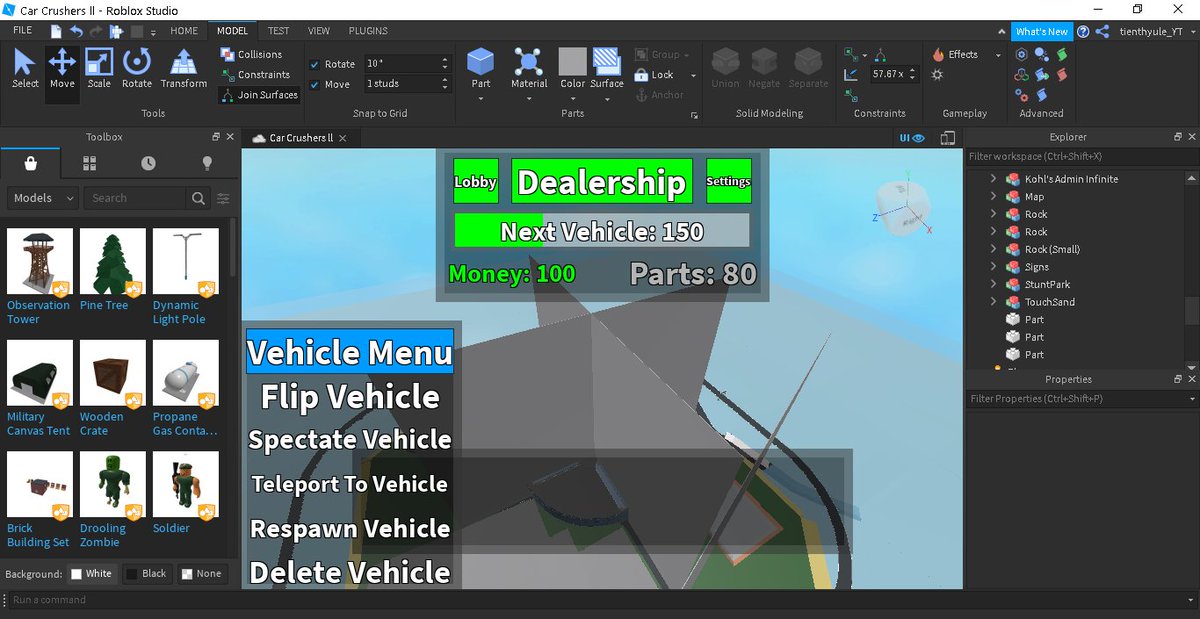Disable Rotate snapping checkbox
This screenshot has width=1200, height=619.
point(315,64)
